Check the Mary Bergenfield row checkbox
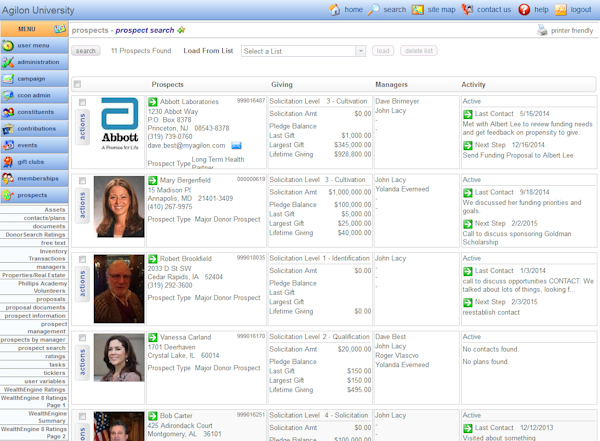Screen dimensions: 600x441 [x=82, y=181]
